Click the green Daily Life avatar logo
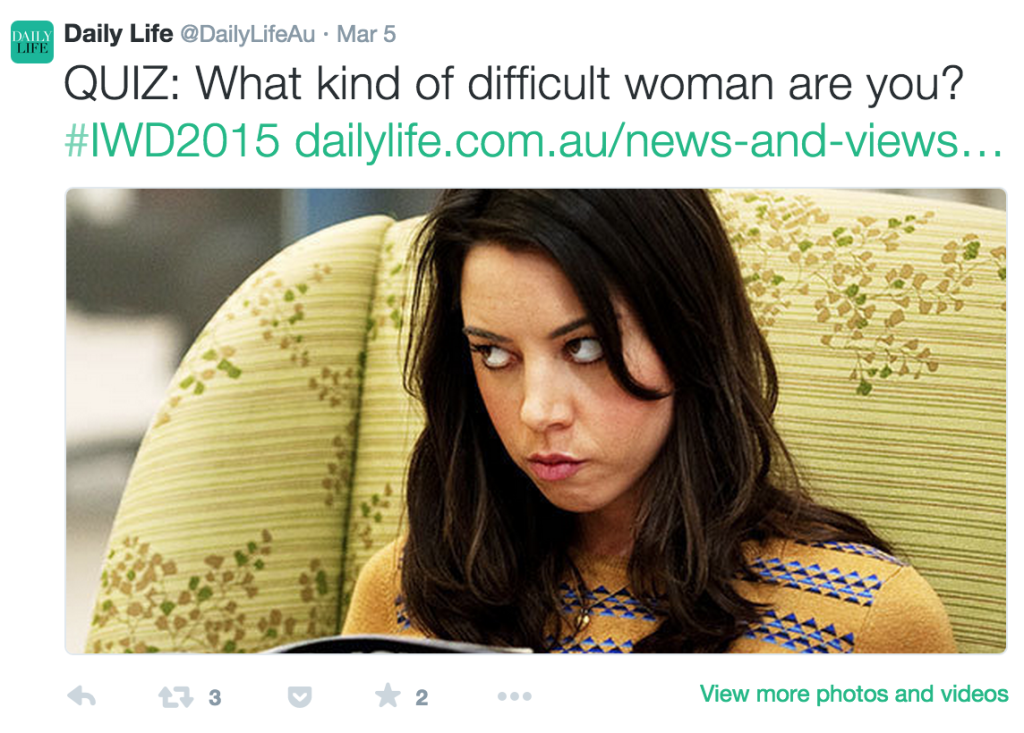 coord(32,42)
